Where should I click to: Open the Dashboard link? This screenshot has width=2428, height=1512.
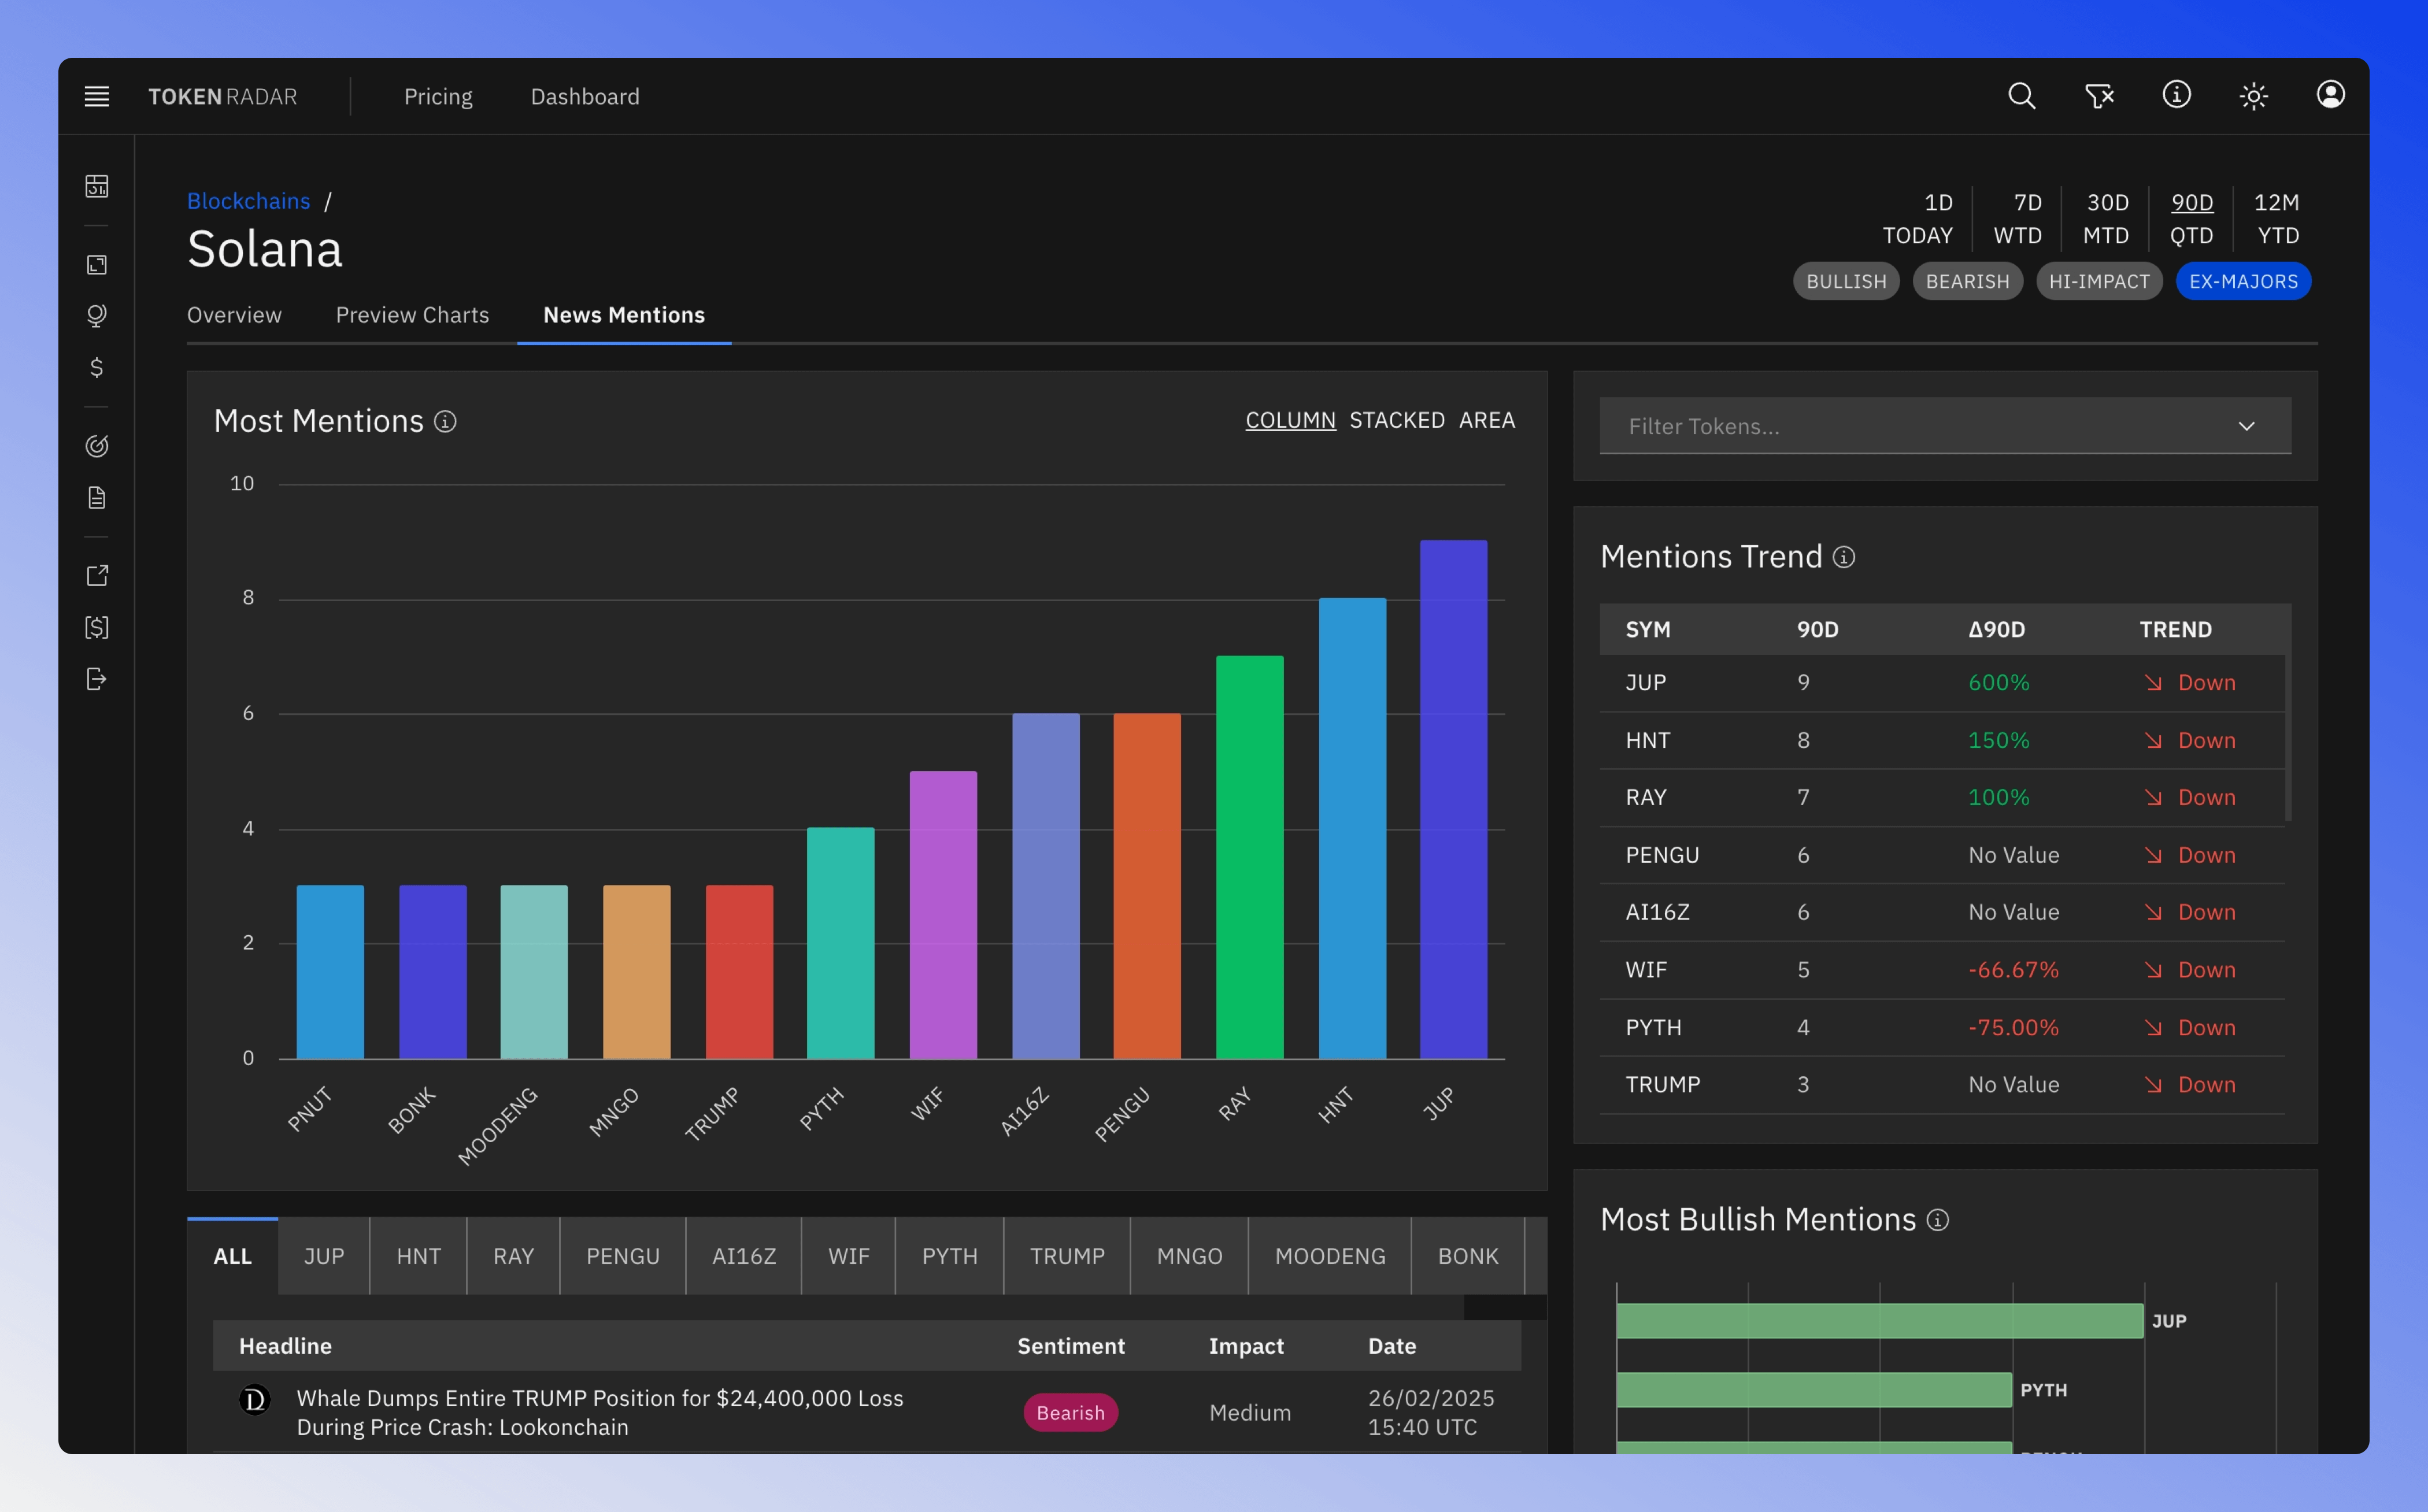click(585, 96)
